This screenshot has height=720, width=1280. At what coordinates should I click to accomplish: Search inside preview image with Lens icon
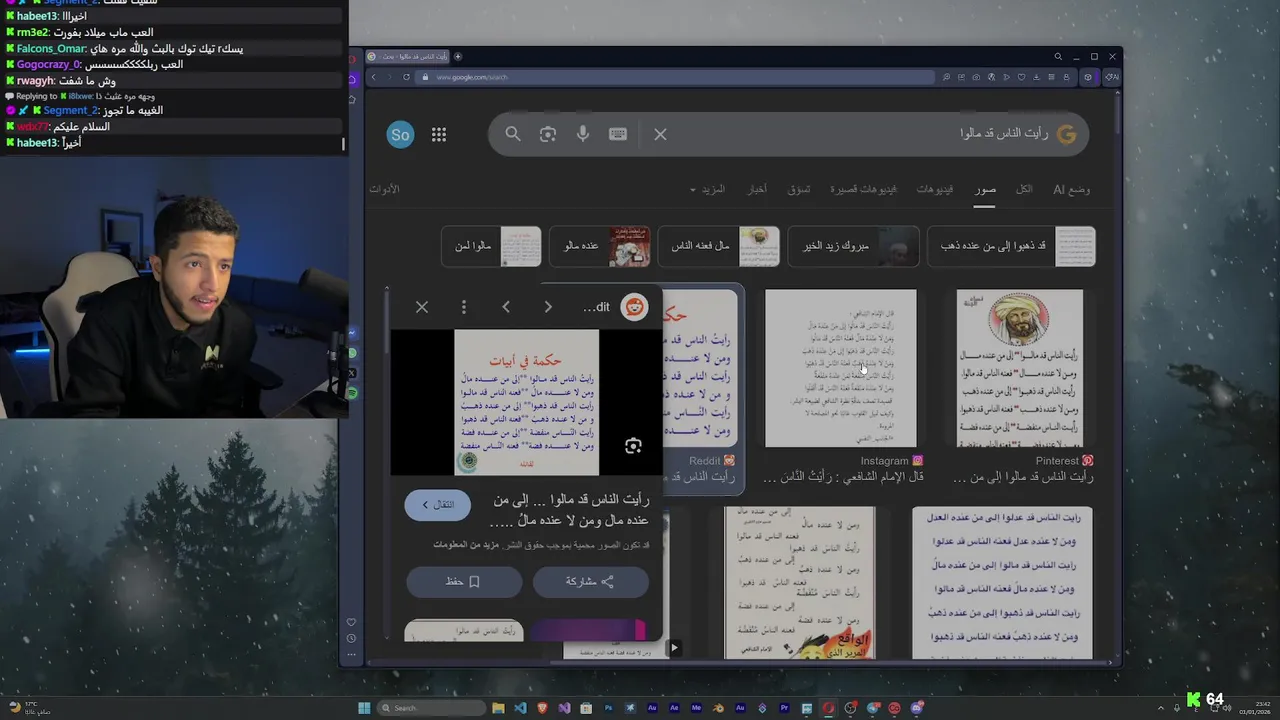coord(633,446)
